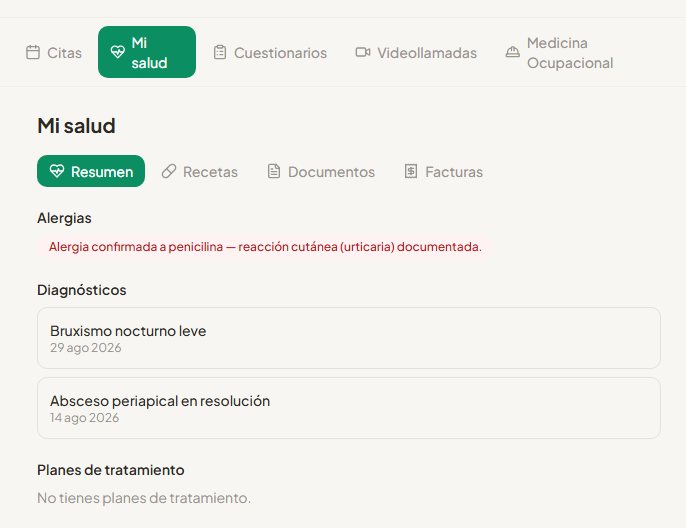Image resolution: width=686 pixels, height=528 pixels.
Task: Click the invoice icon beside Facturas
Action: [x=411, y=171]
